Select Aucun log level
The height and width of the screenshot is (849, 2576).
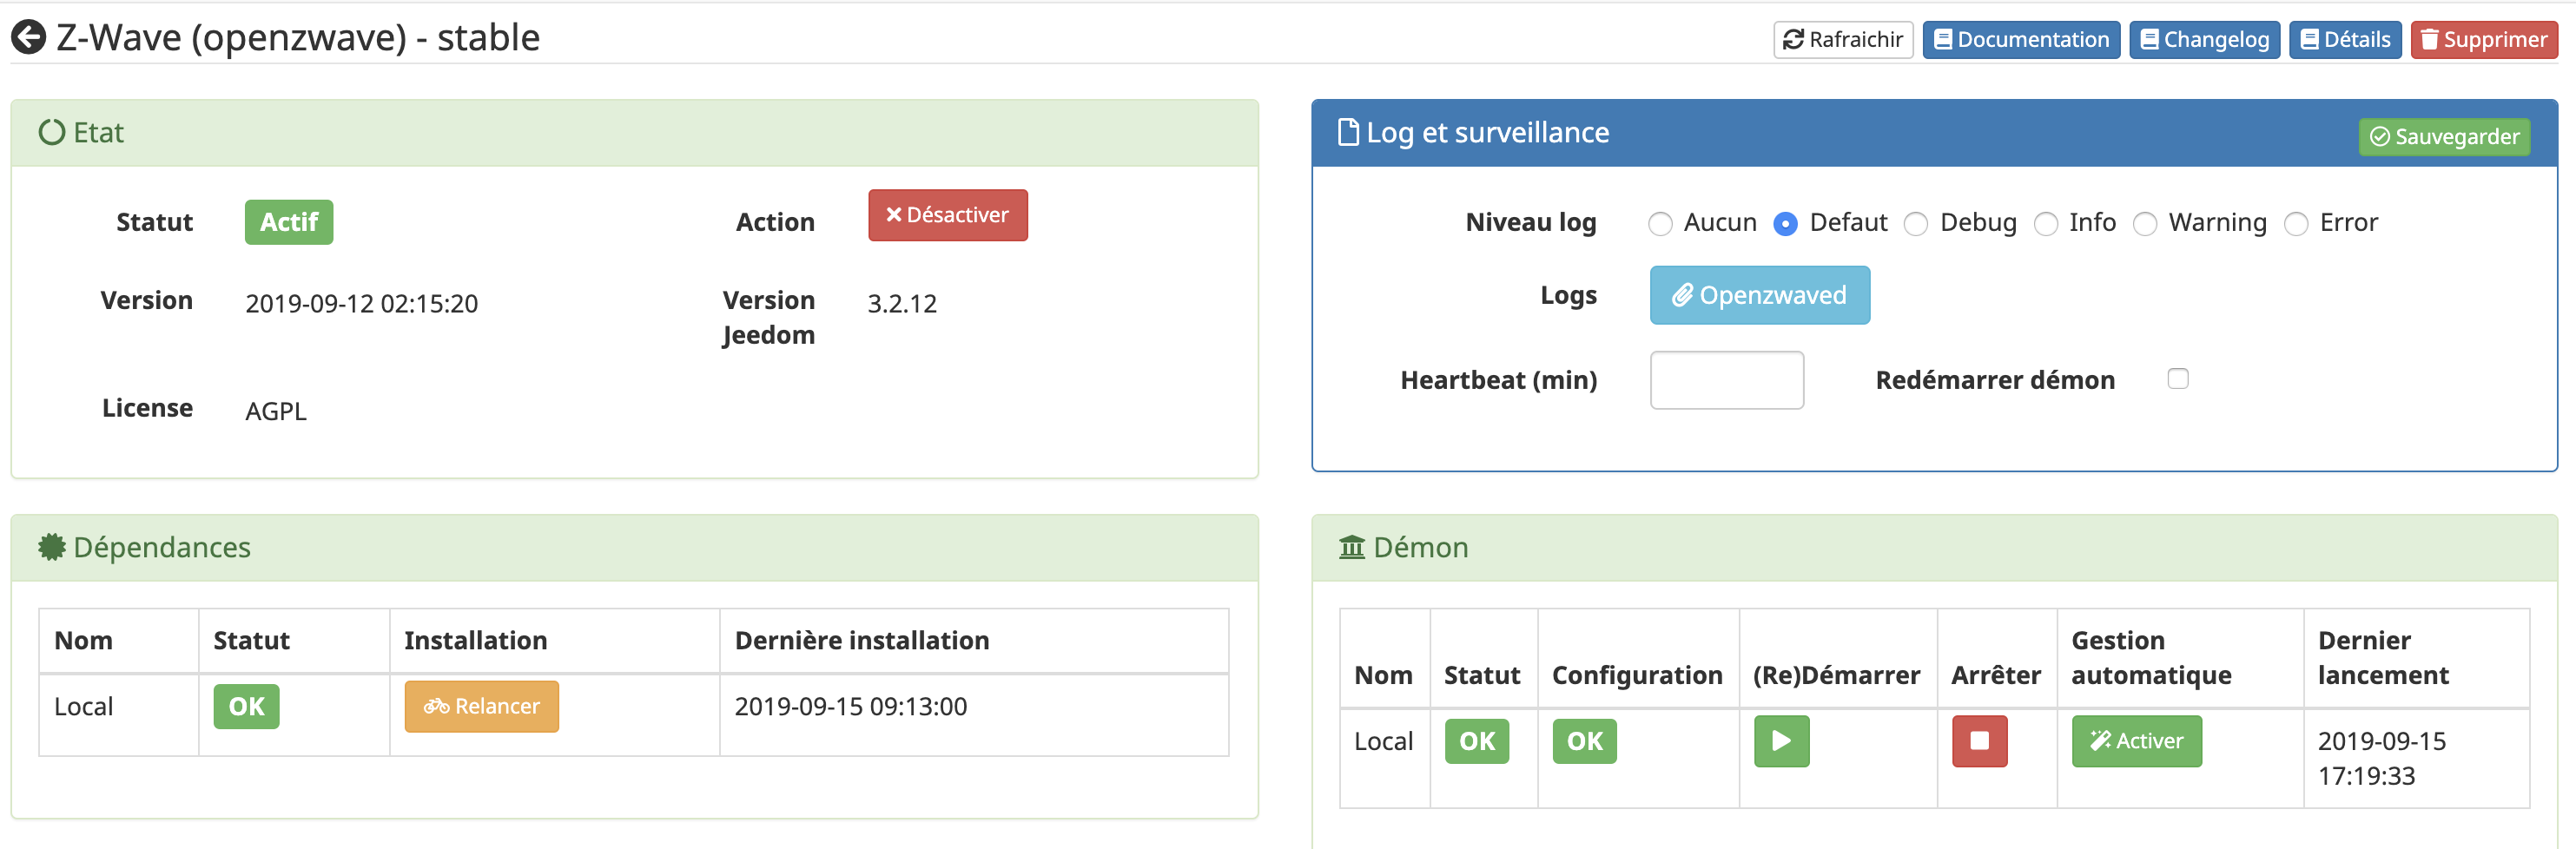[x=1660, y=224]
